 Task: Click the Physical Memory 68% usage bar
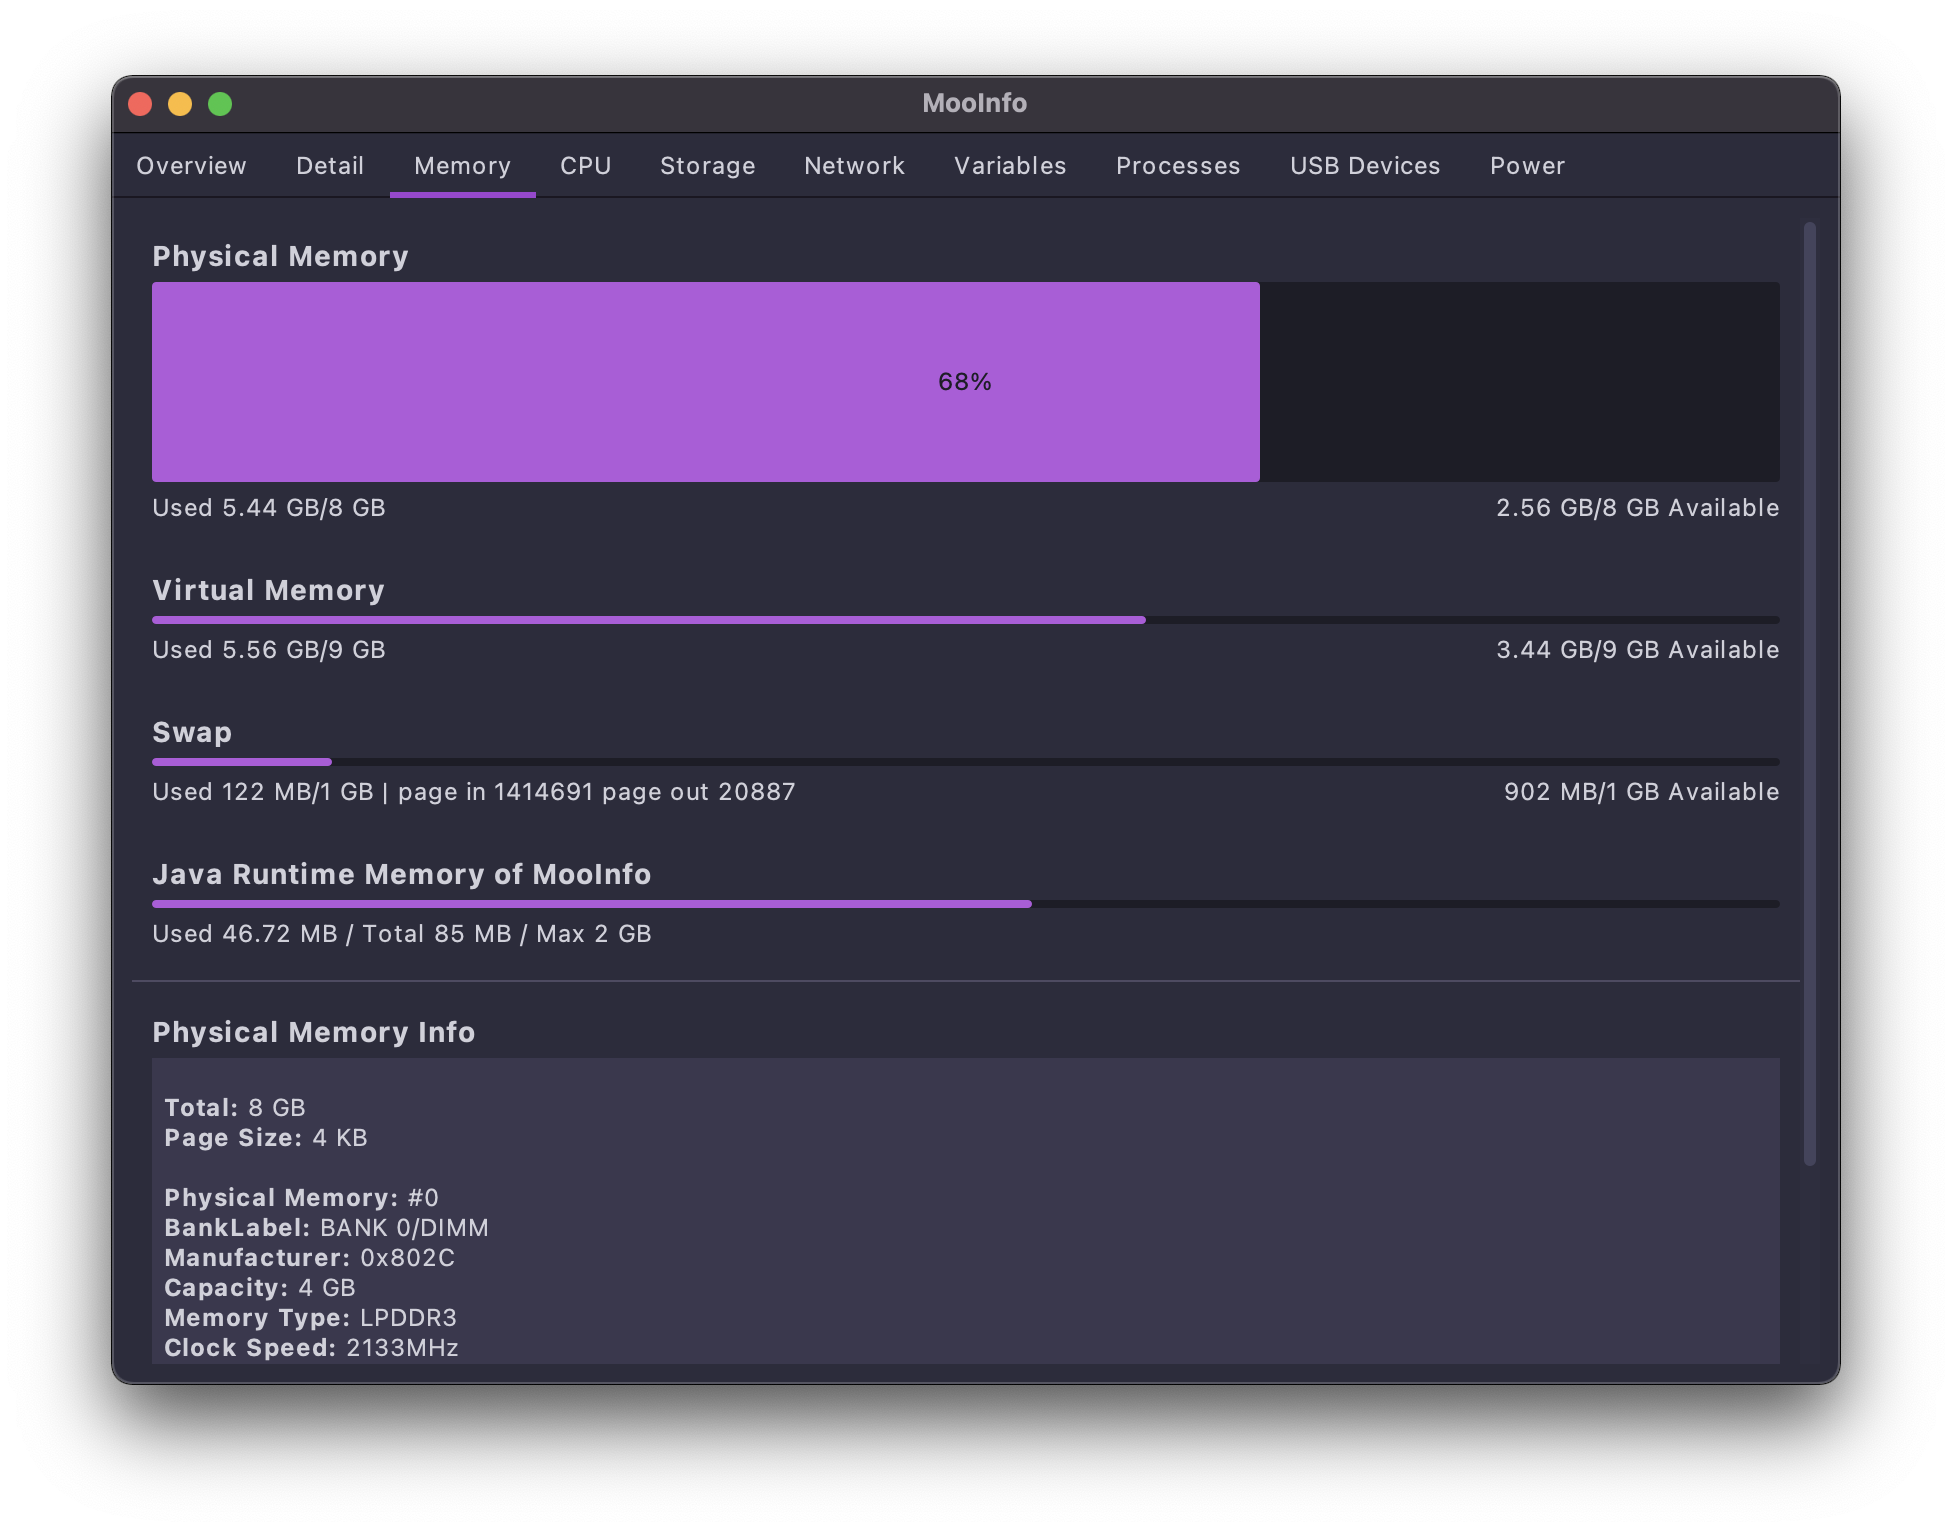pos(965,382)
